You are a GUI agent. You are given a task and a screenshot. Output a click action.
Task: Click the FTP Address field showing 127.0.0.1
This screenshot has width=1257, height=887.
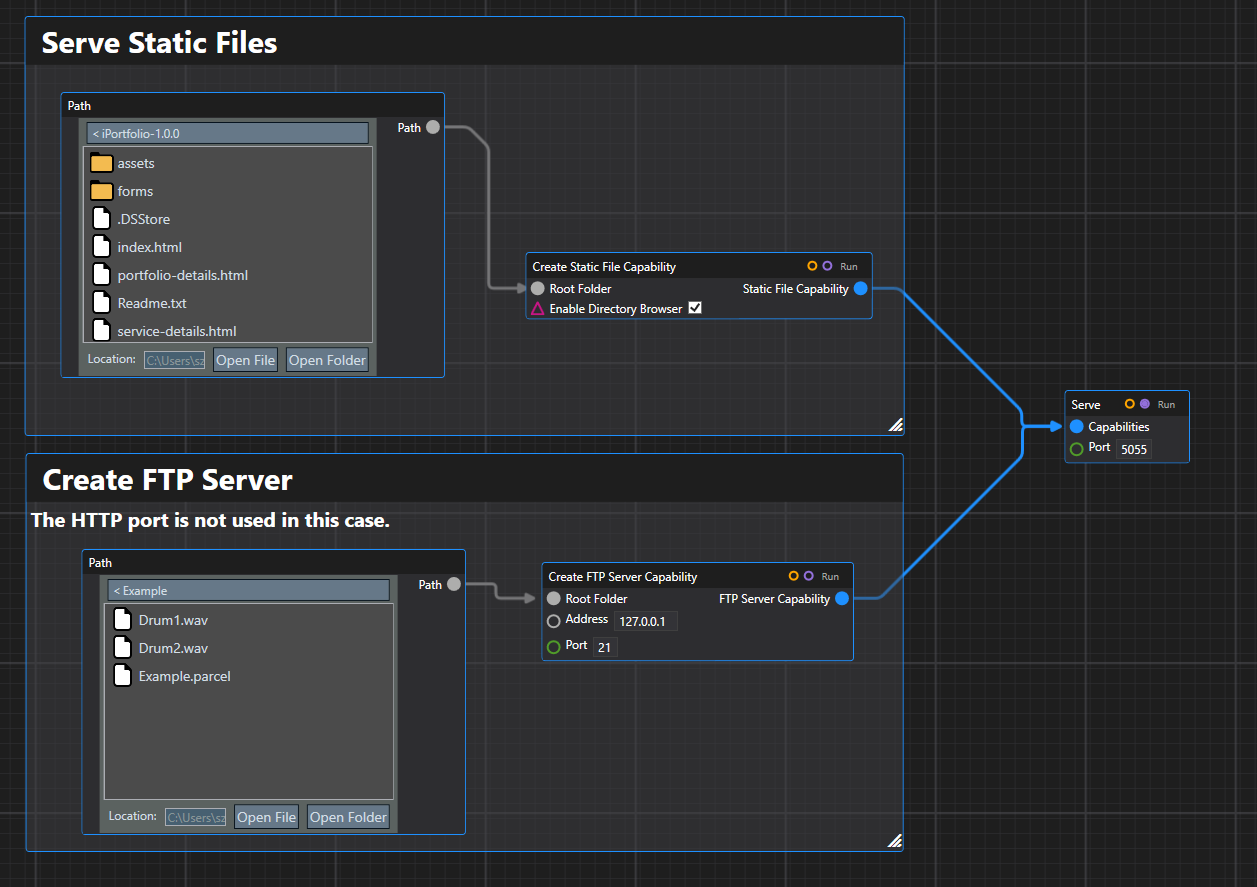(648, 621)
